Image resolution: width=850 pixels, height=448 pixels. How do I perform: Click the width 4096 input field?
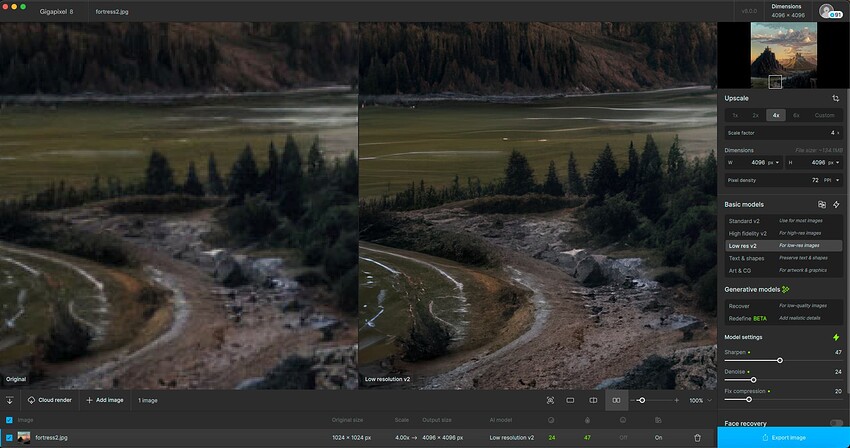(753, 163)
